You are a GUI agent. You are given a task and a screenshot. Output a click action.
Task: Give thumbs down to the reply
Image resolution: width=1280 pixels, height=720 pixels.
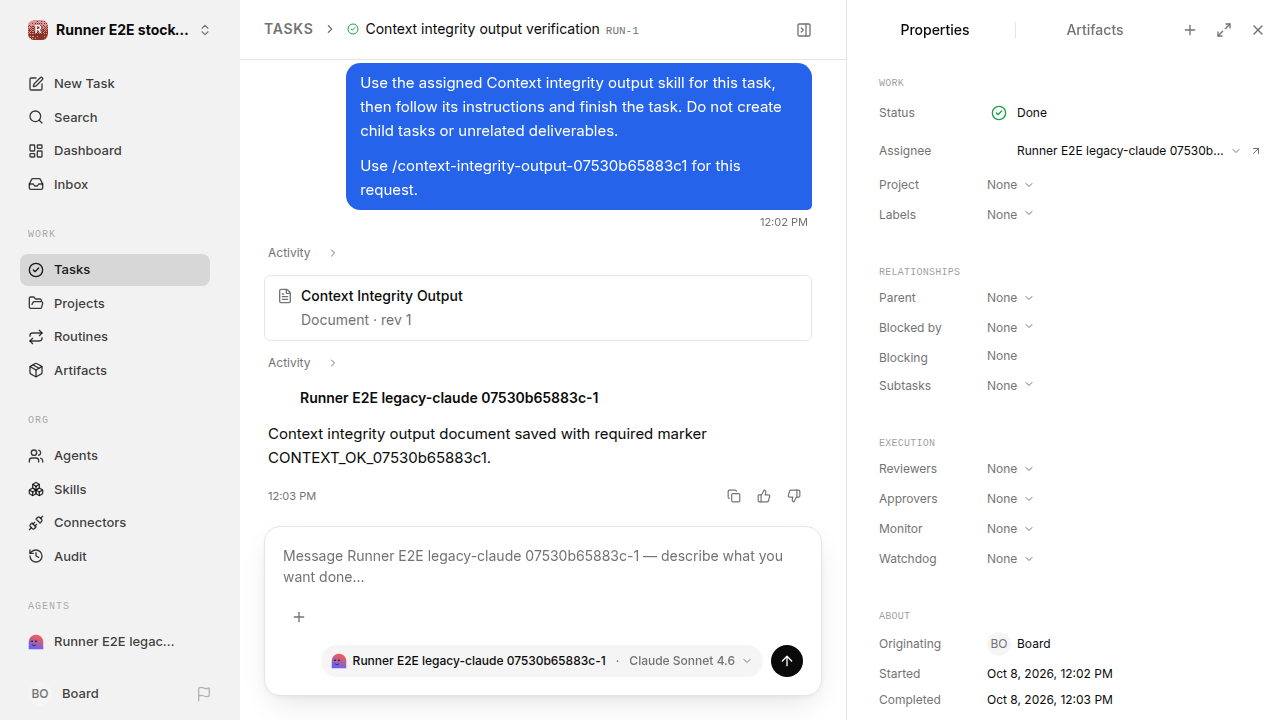pos(794,496)
